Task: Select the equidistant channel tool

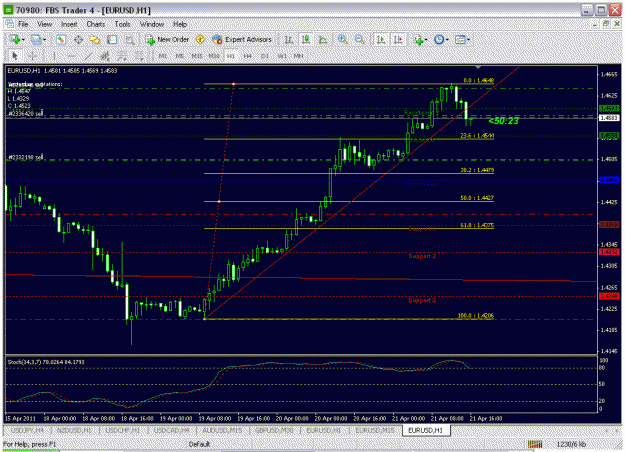Action: click(105, 56)
